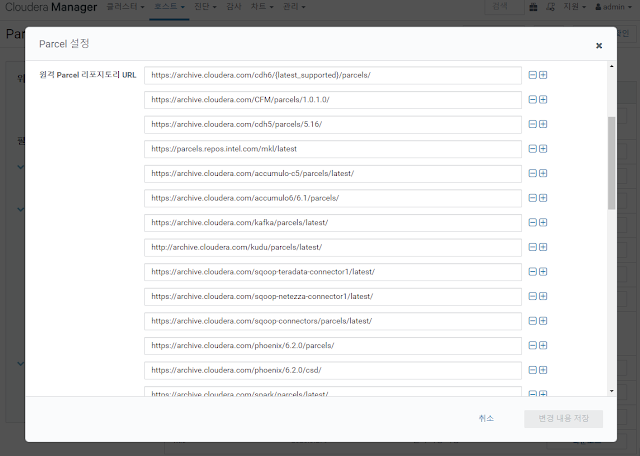Click the dialog scrollbar down arrow
640x456 pixels.
pos(611,391)
